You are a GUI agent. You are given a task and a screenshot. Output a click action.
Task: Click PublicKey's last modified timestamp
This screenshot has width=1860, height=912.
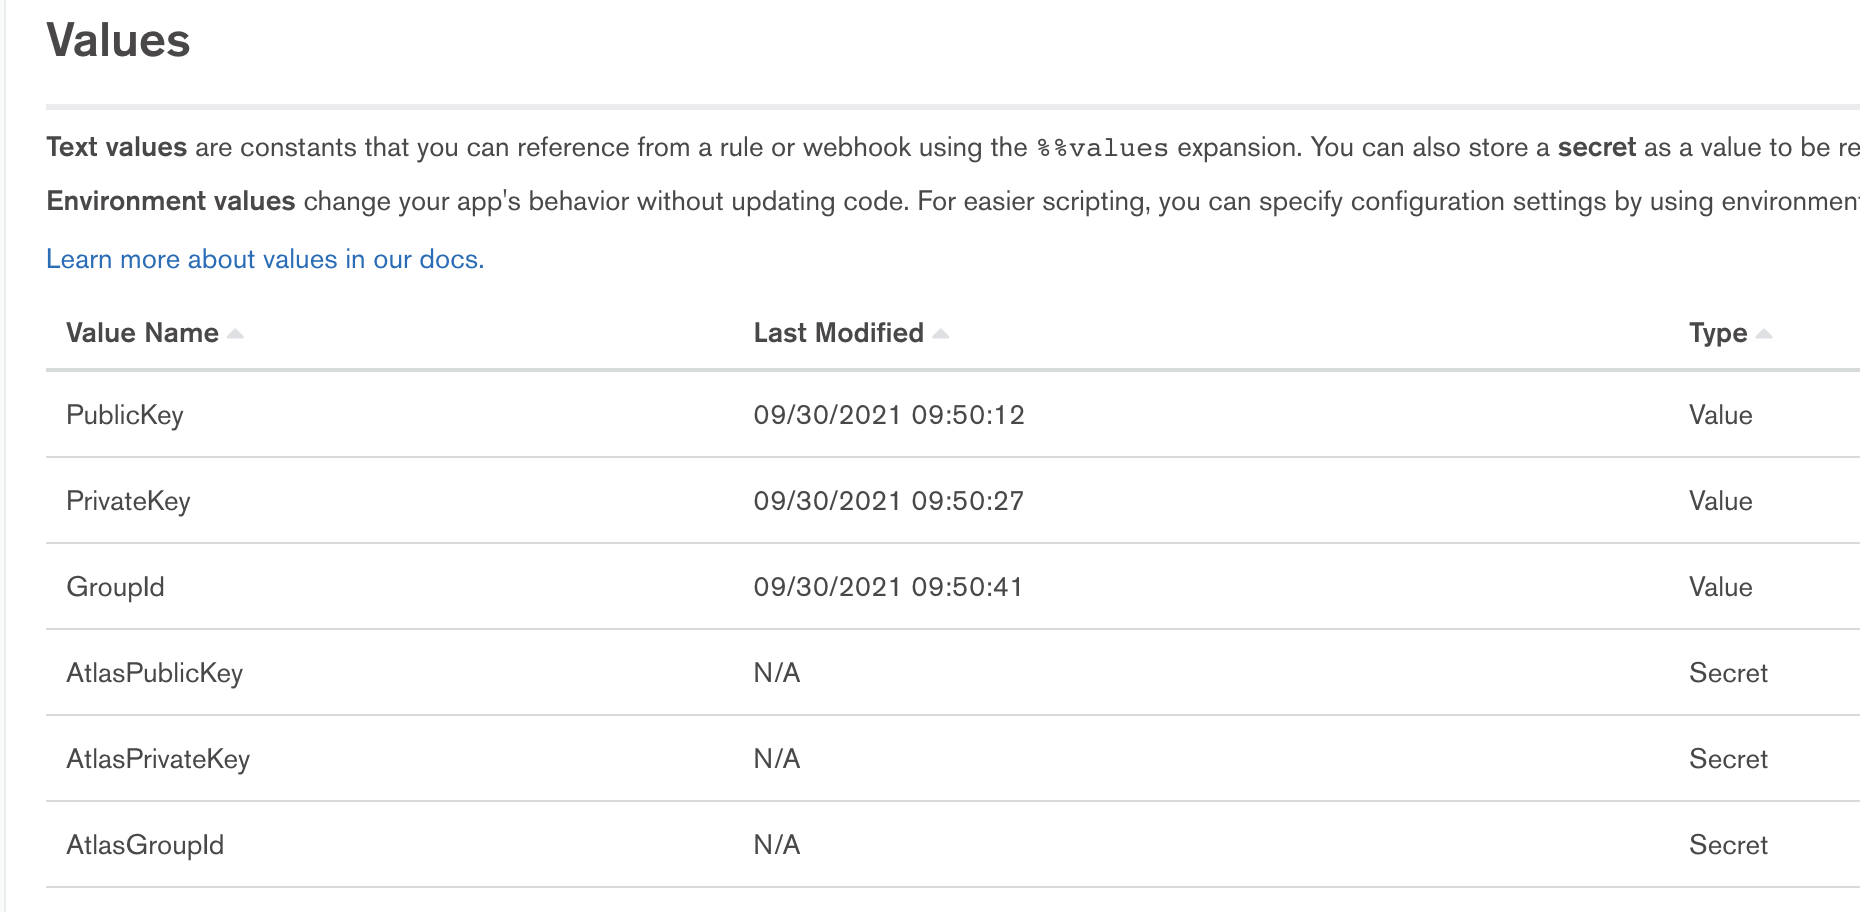[x=888, y=415]
